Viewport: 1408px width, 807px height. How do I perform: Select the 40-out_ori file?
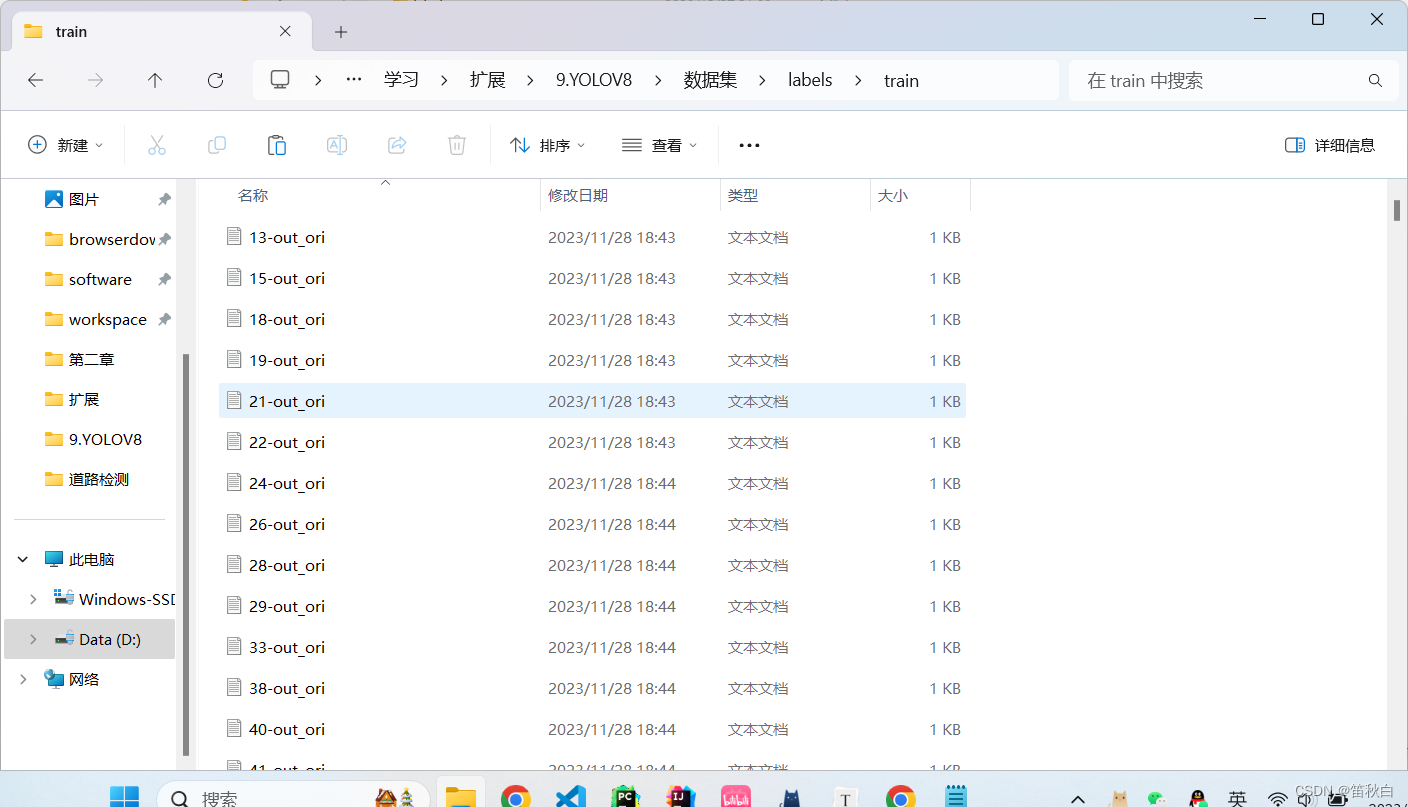point(592,729)
